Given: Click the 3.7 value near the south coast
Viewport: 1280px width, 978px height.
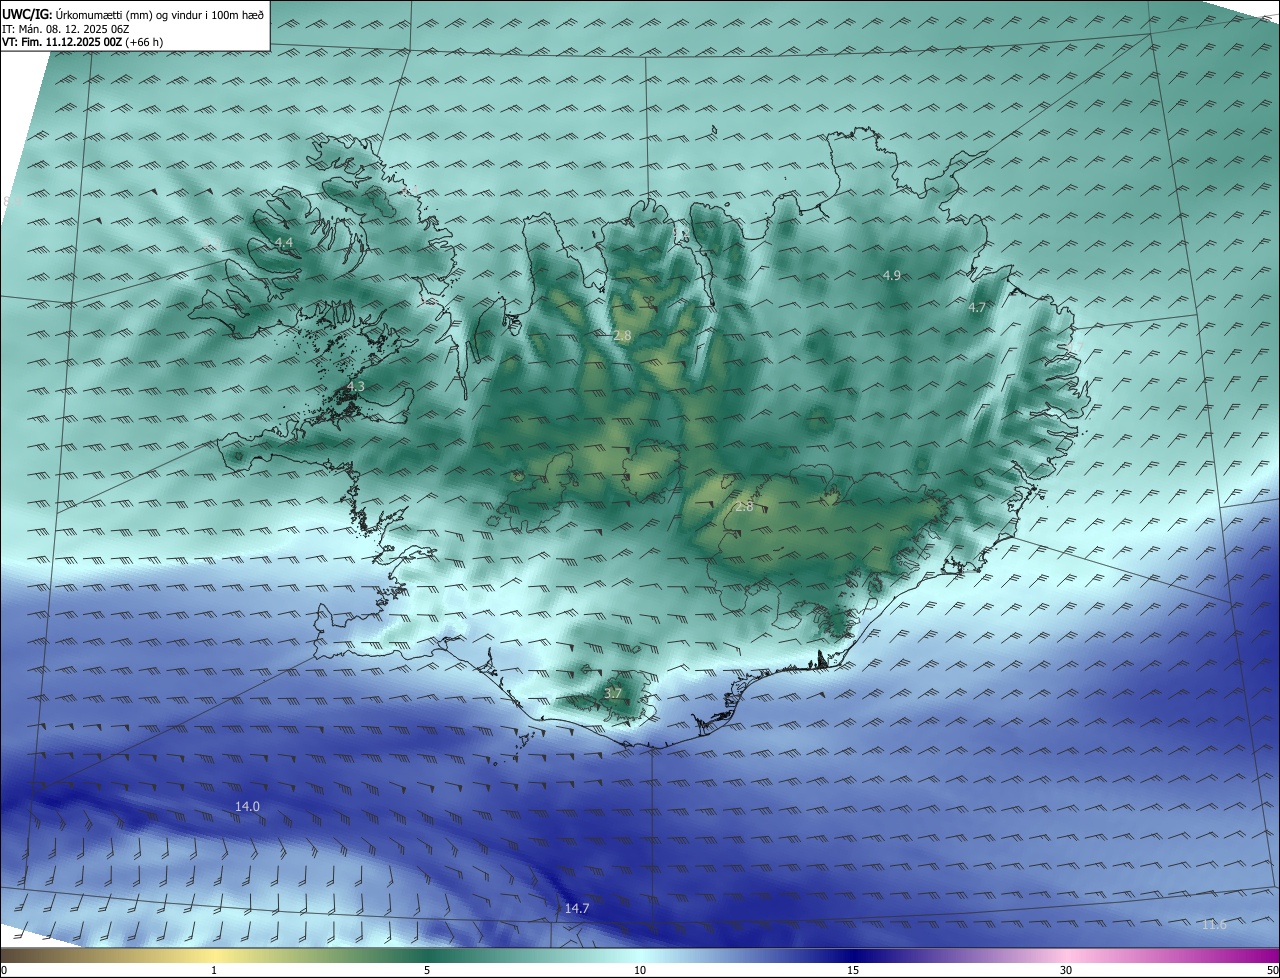Looking at the screenshot, I should 613,693.
